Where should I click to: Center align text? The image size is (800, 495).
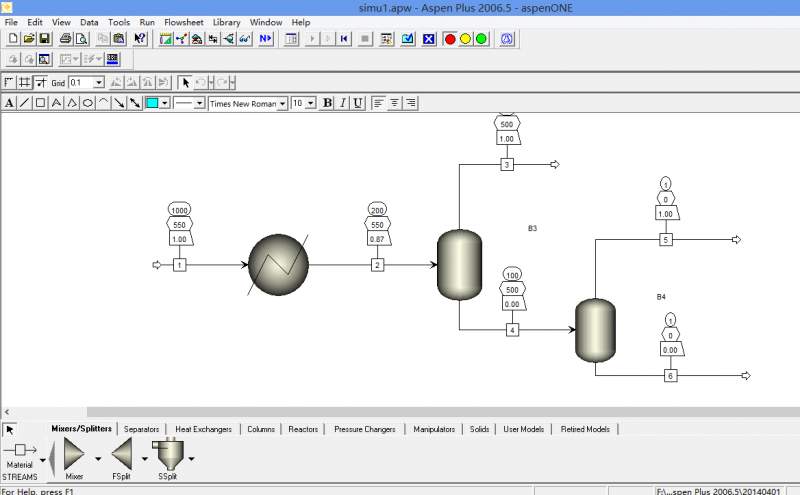pyautogui.click(x=394, y=103)
